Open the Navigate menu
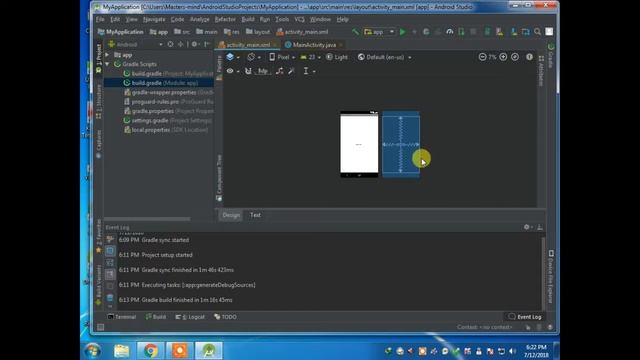640x360 pixels. click(x=154, y=19)
